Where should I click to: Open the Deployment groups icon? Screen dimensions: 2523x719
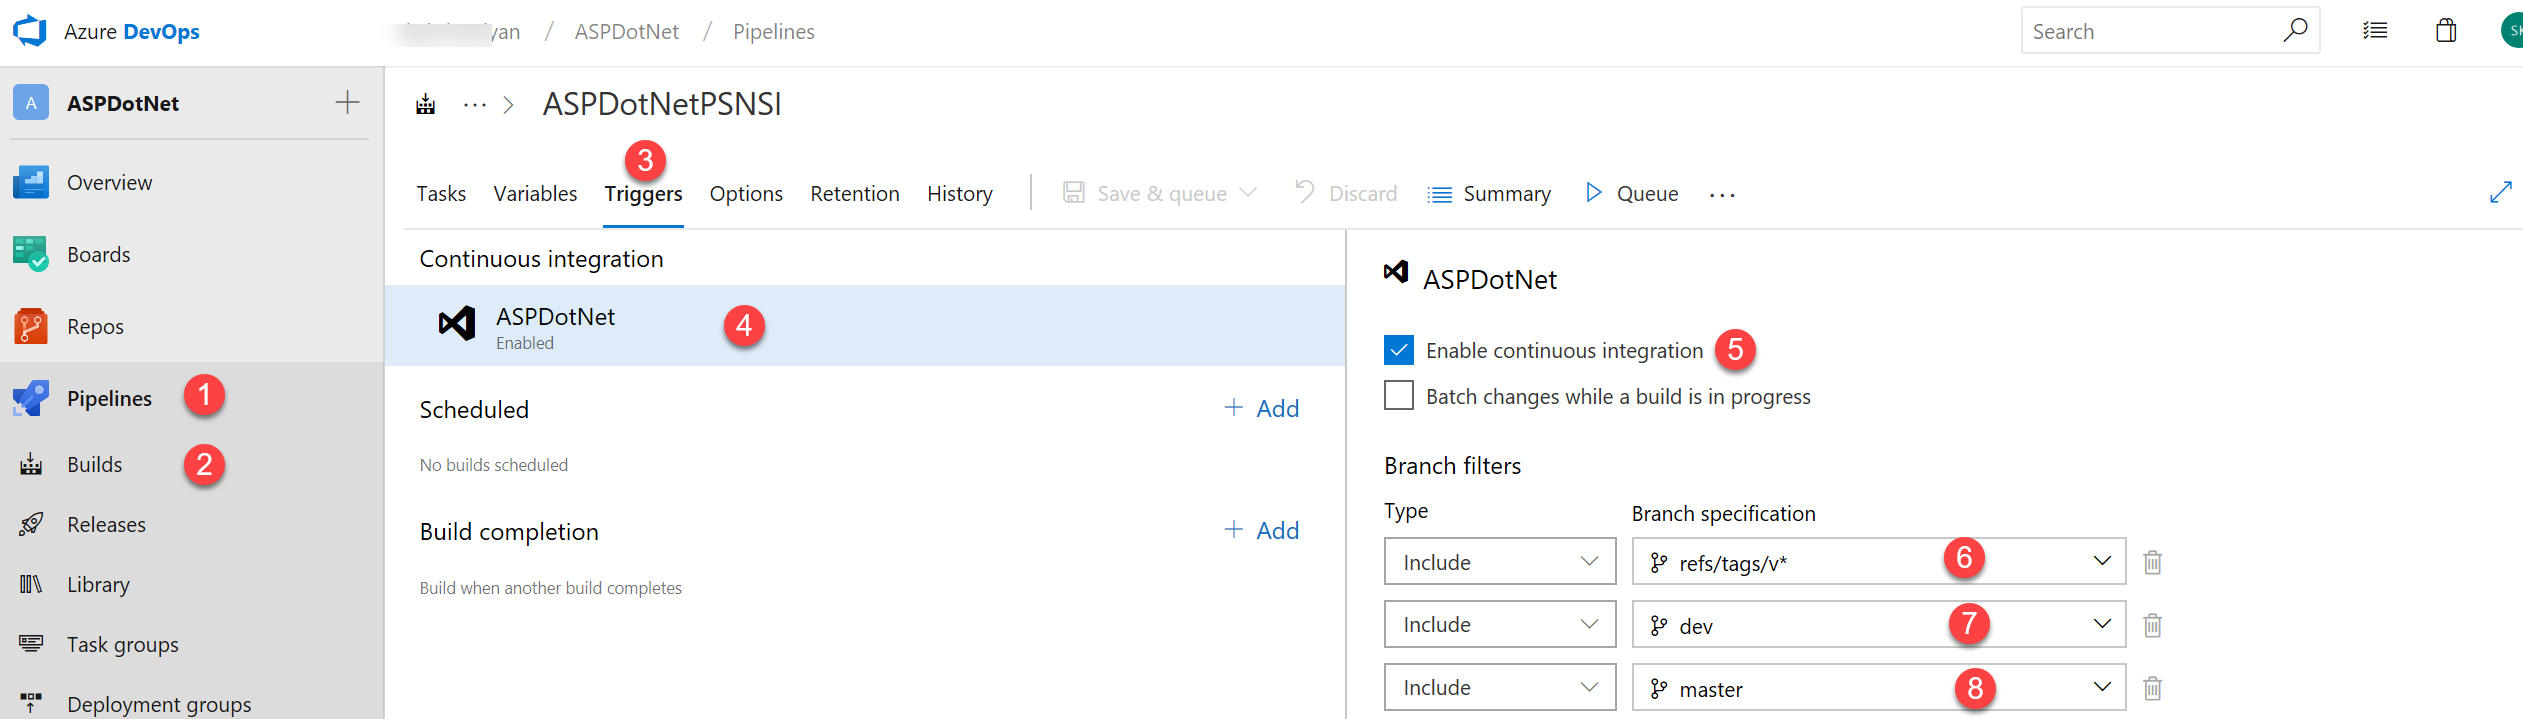click(x=31, y=703)
